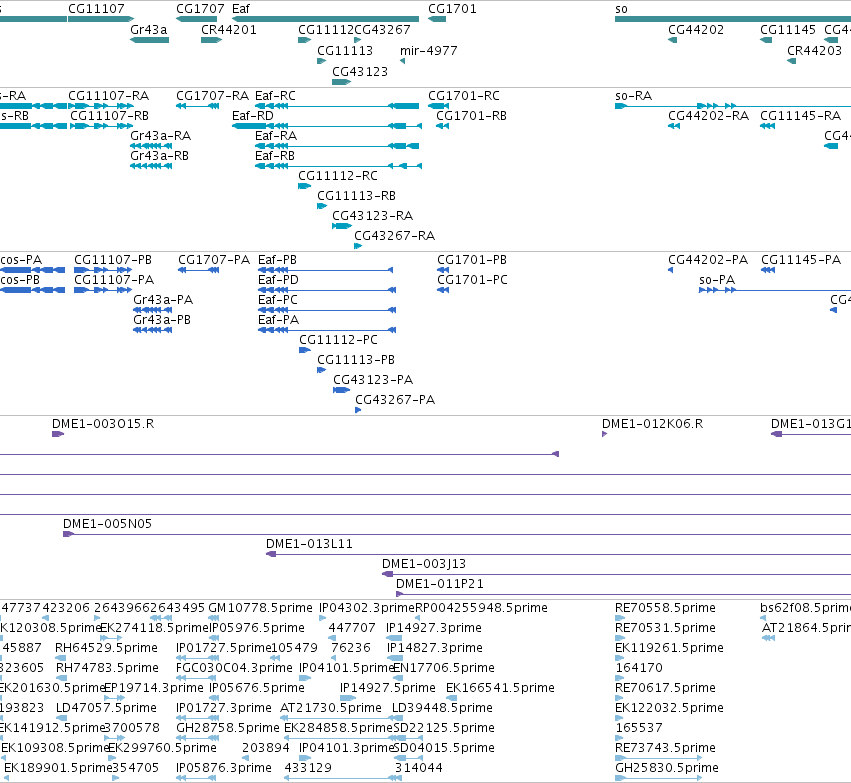
Task: Click transcript CG43267-RA
Action: (395, 236)
